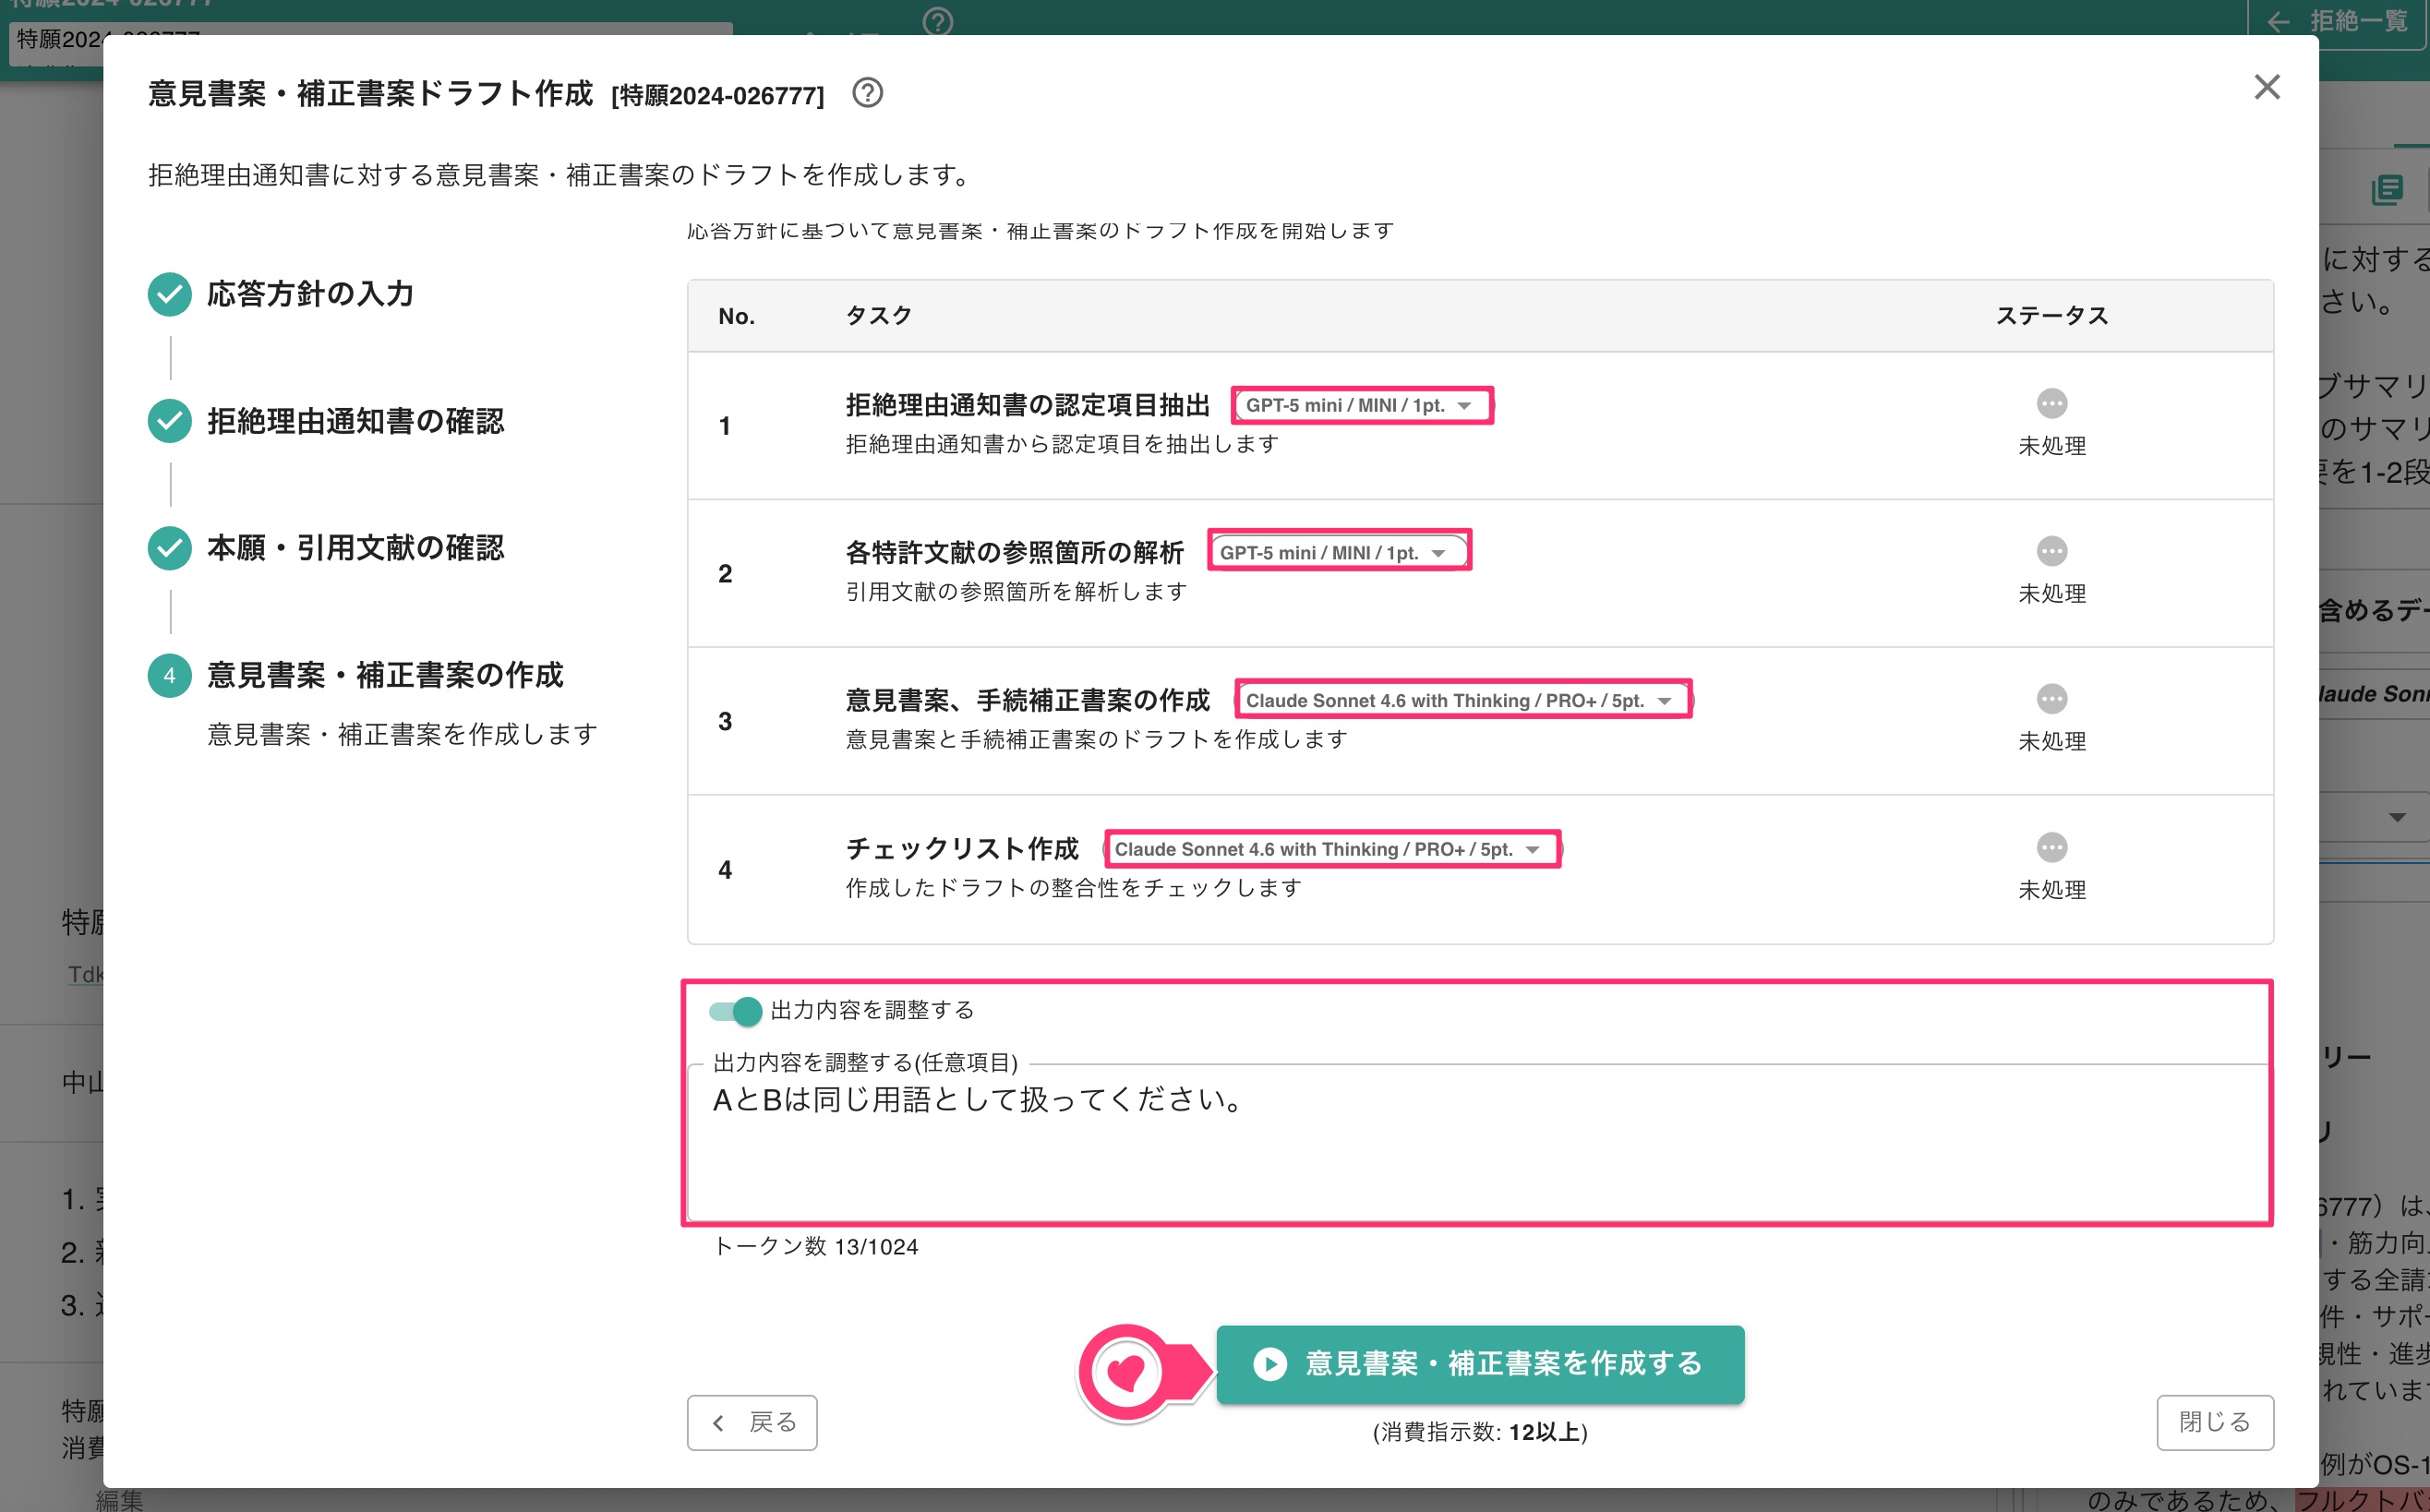Click task title チェックリスト作成
The width and height of the screenshot is (2430, 1512).
coord(962,849)
